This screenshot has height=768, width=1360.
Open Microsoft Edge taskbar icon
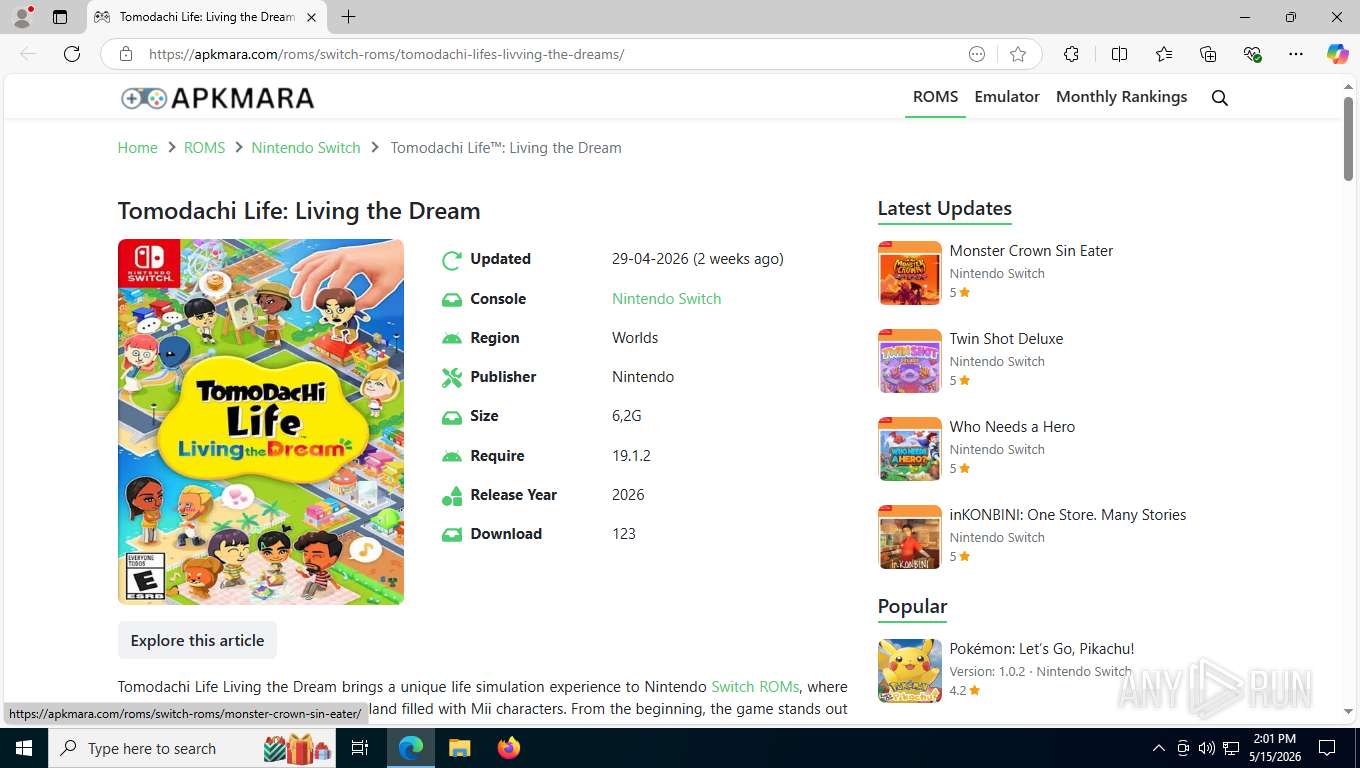tap(410, 748)
